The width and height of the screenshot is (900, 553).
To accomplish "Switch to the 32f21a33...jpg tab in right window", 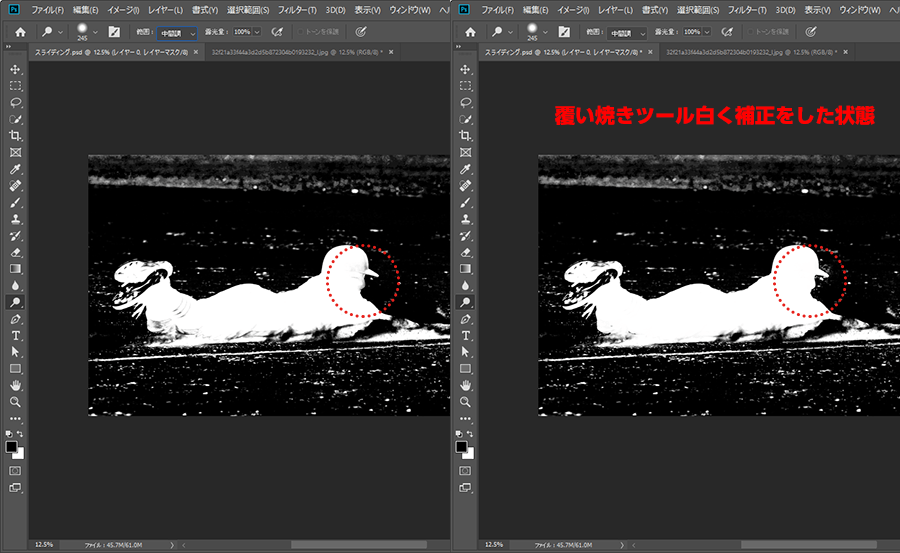I will point(751,52).
